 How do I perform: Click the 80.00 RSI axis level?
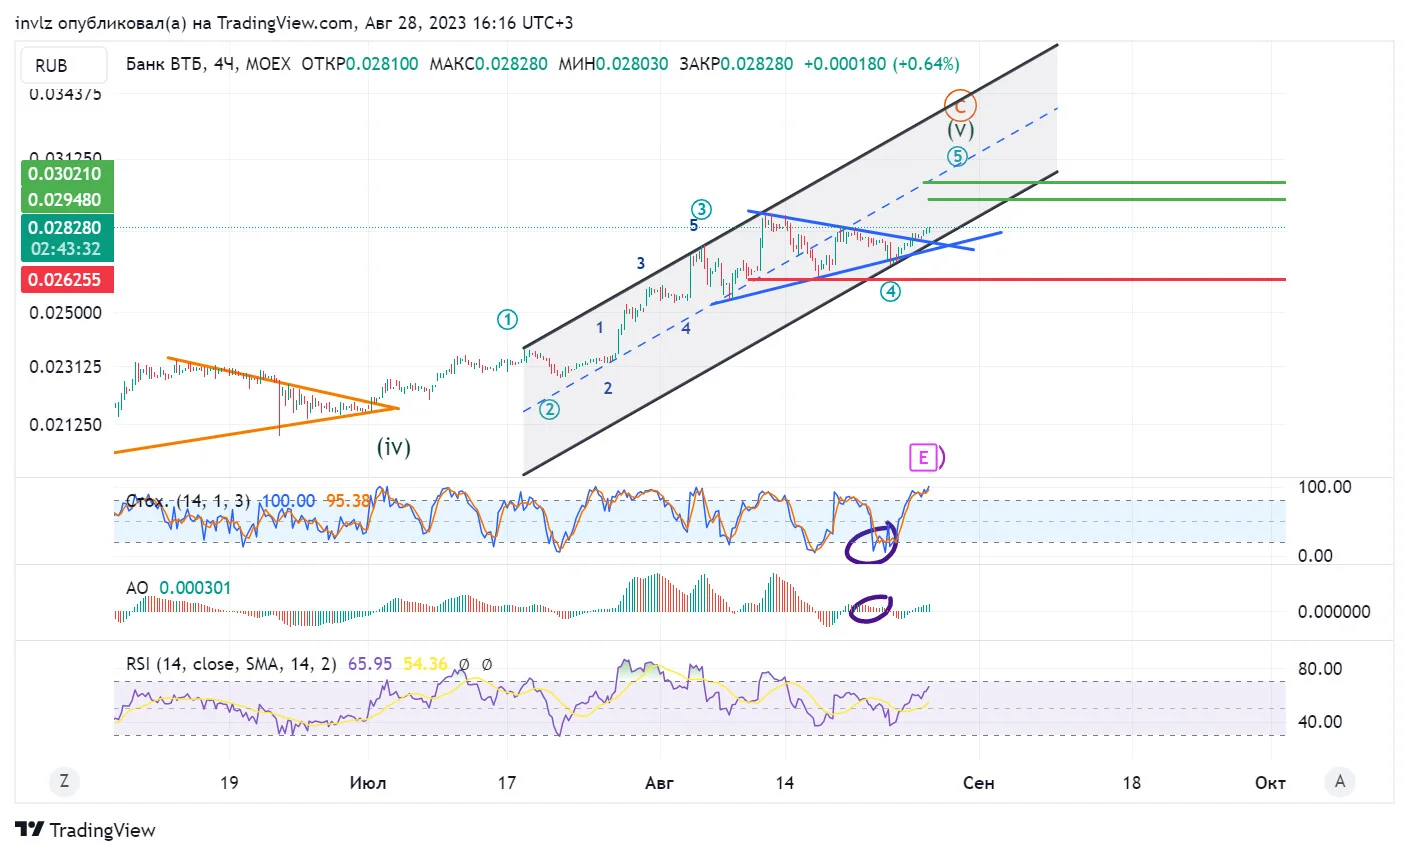pos(1320,669)
